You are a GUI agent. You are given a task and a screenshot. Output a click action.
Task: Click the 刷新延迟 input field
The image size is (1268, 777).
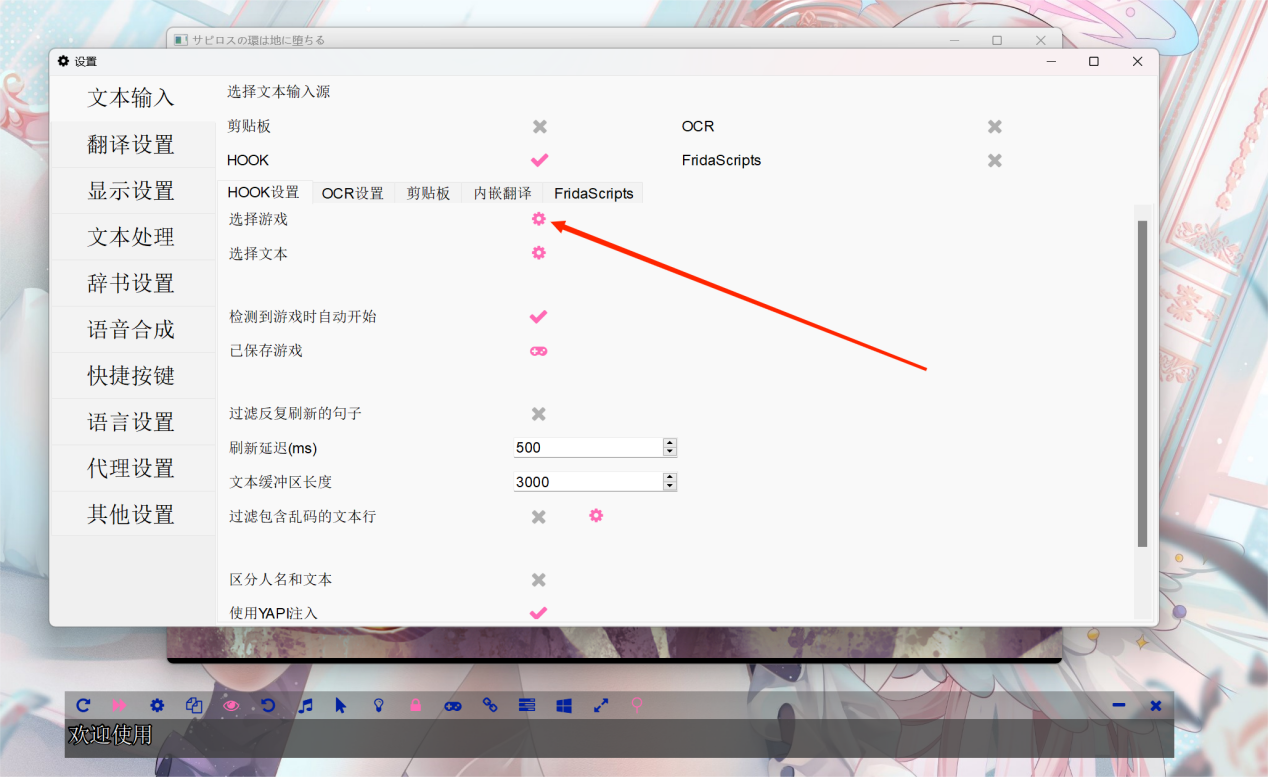pyautogui.click(x=587, y=448)
